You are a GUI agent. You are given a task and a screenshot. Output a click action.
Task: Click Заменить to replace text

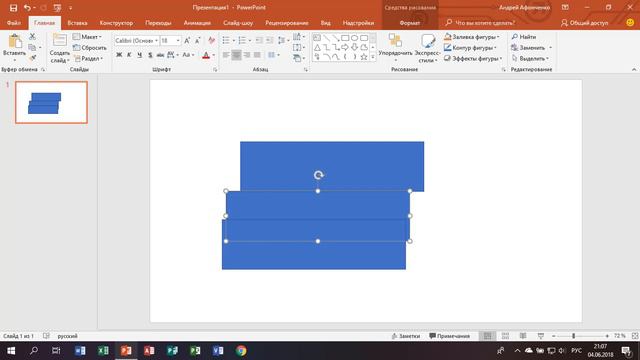[528, 48]
